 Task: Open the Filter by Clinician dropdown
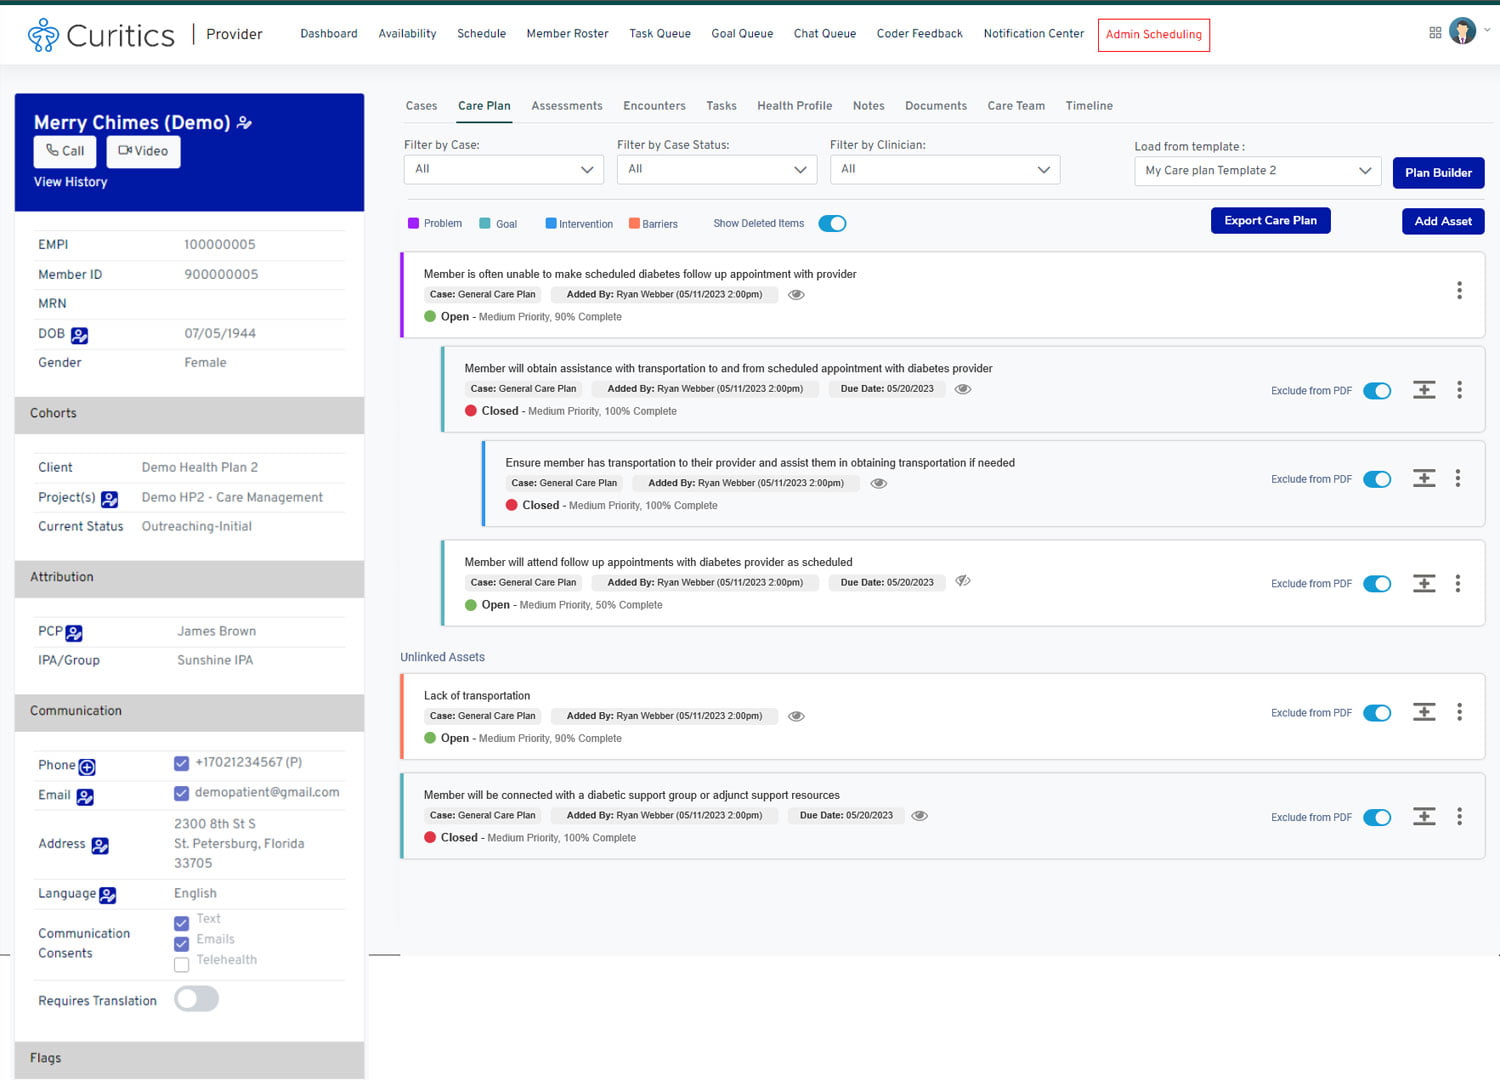pos(945,170)
